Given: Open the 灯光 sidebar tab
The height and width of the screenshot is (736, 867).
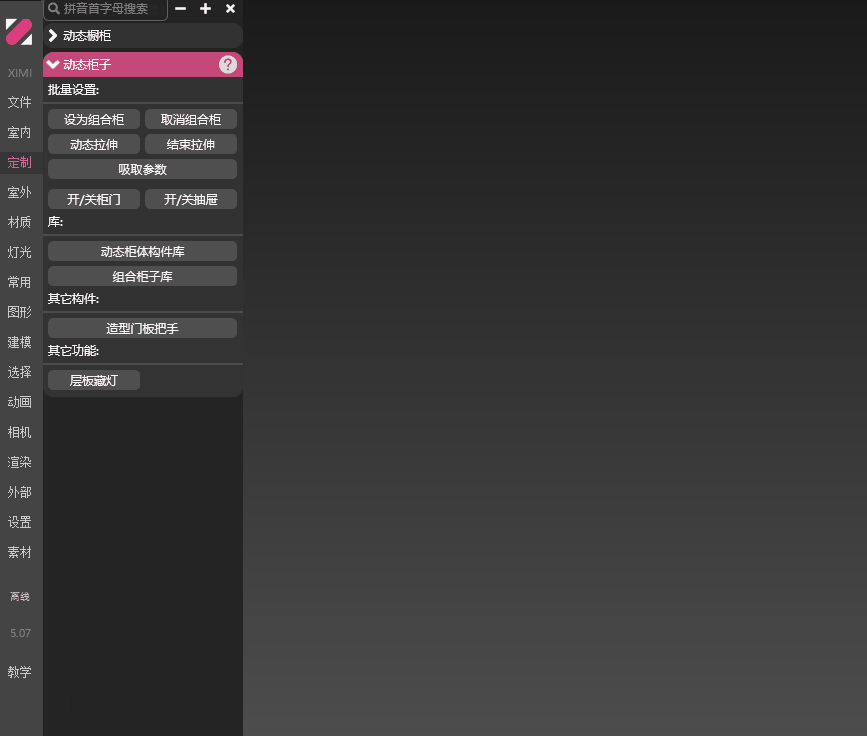Looking at the screenshot, I should click(20, 252).
